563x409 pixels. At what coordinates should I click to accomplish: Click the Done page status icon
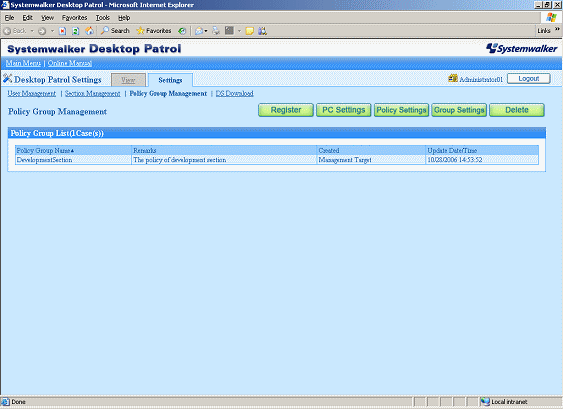pyautogui.click(x=5, y=401)
